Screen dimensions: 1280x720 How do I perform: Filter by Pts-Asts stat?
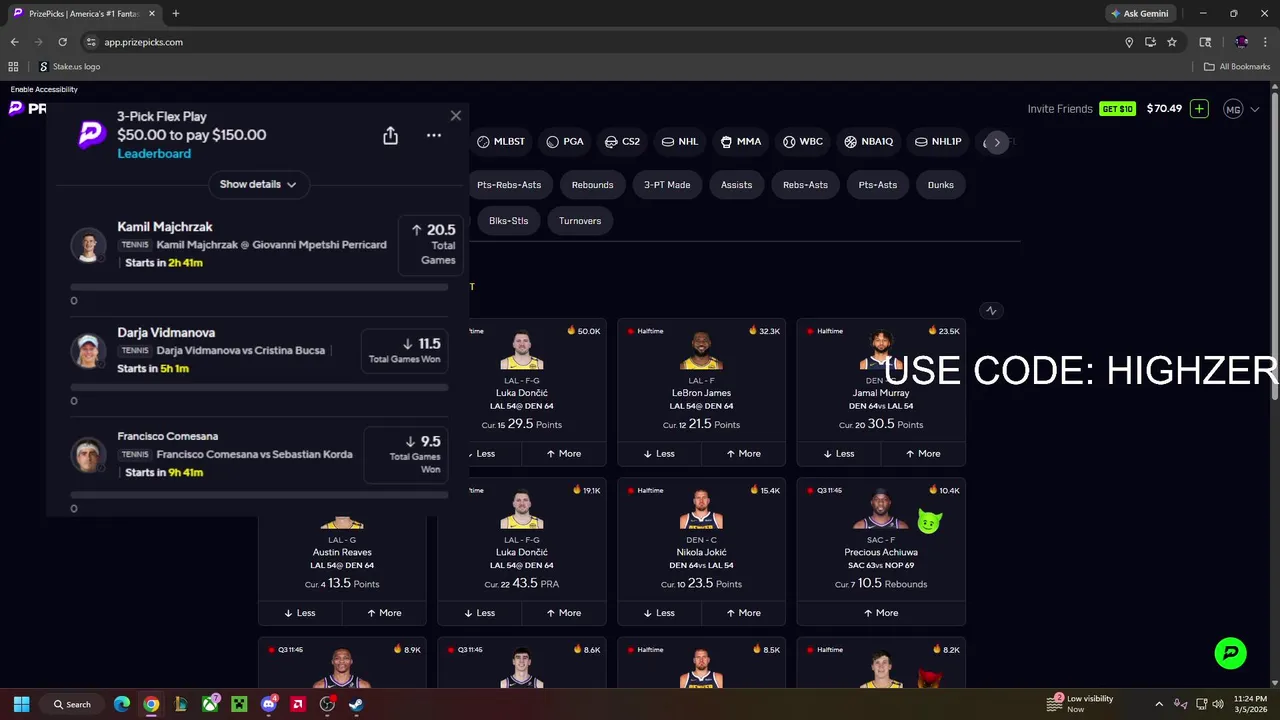[x=877, y=185]
